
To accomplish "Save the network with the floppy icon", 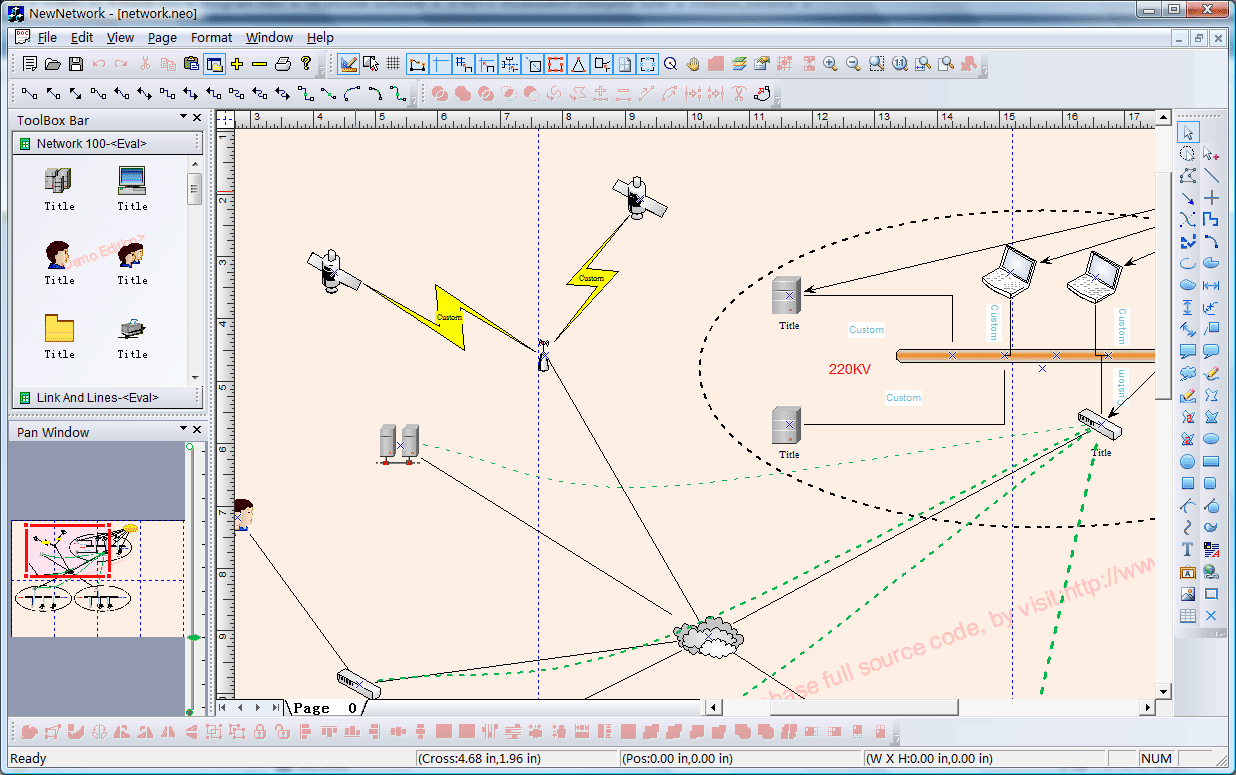I will tap(76, 64).
